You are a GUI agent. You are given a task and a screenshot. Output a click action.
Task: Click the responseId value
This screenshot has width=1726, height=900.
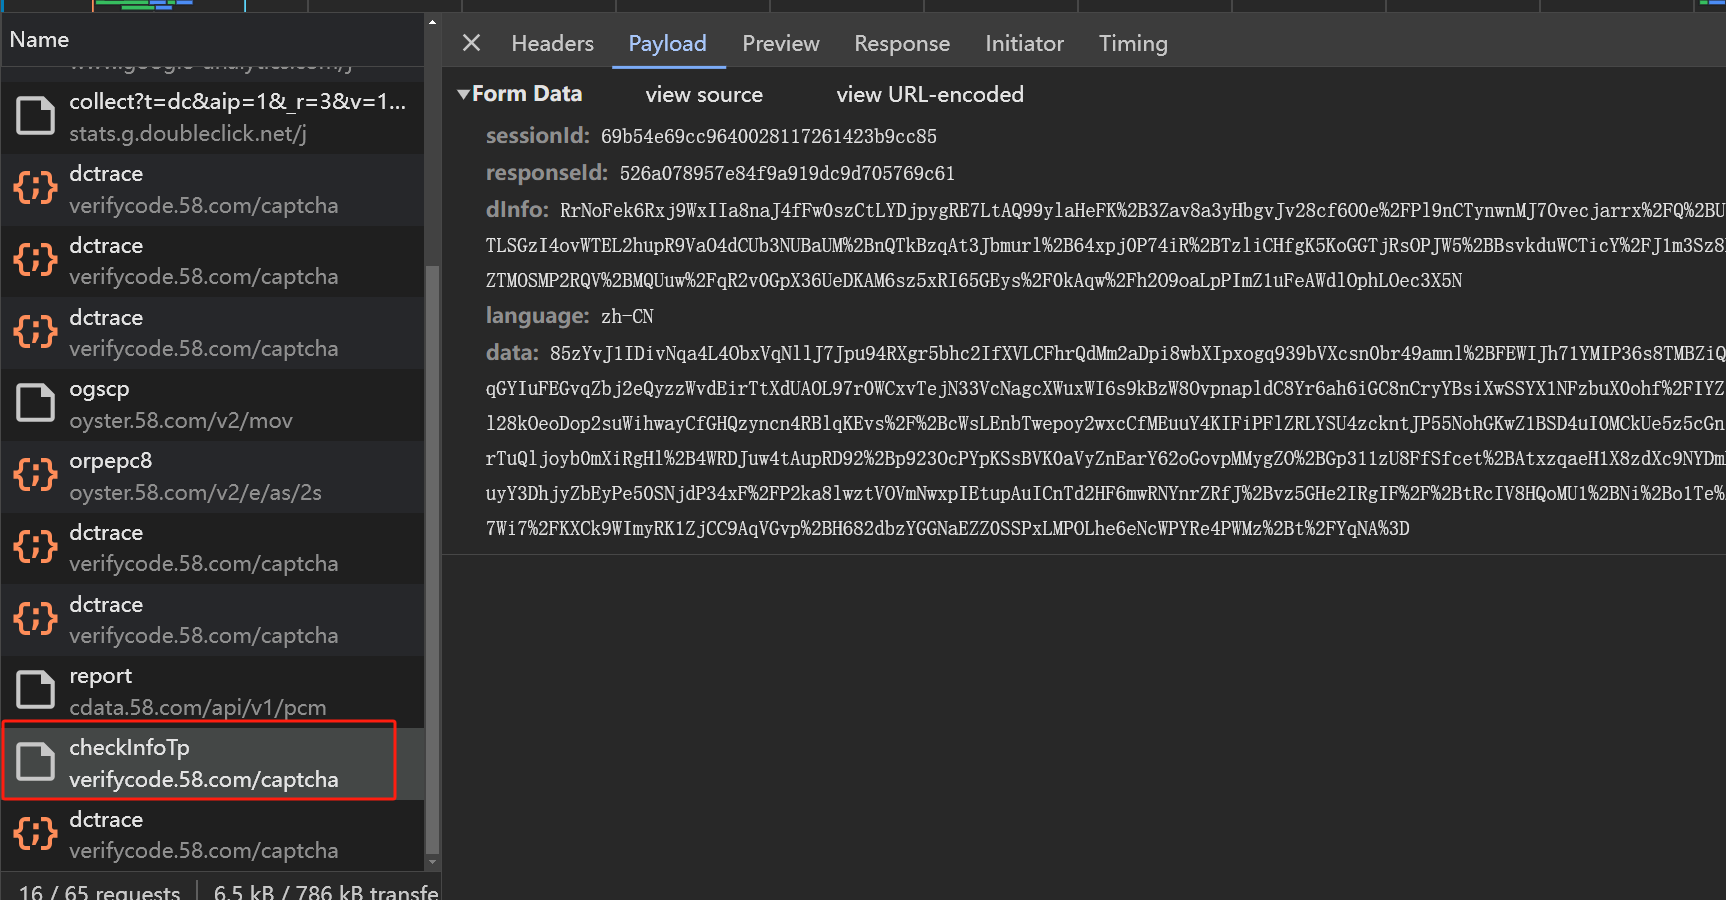pyautogui.click(x=787, y=173)
